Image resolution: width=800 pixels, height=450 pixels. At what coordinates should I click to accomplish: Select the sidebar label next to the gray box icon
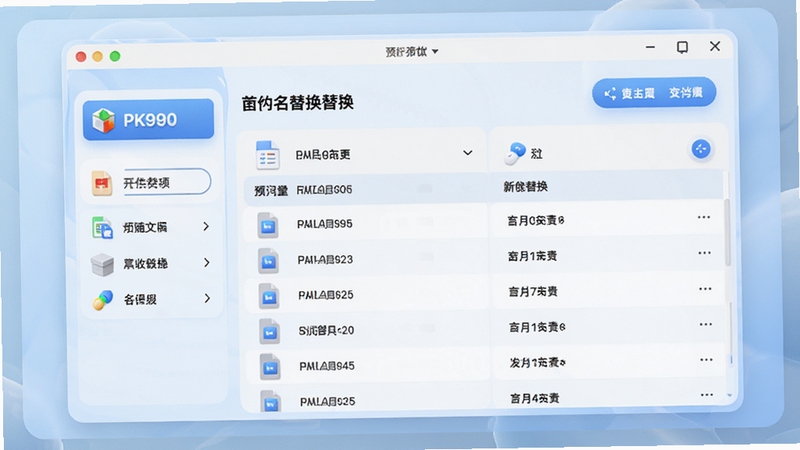[146, 264]
